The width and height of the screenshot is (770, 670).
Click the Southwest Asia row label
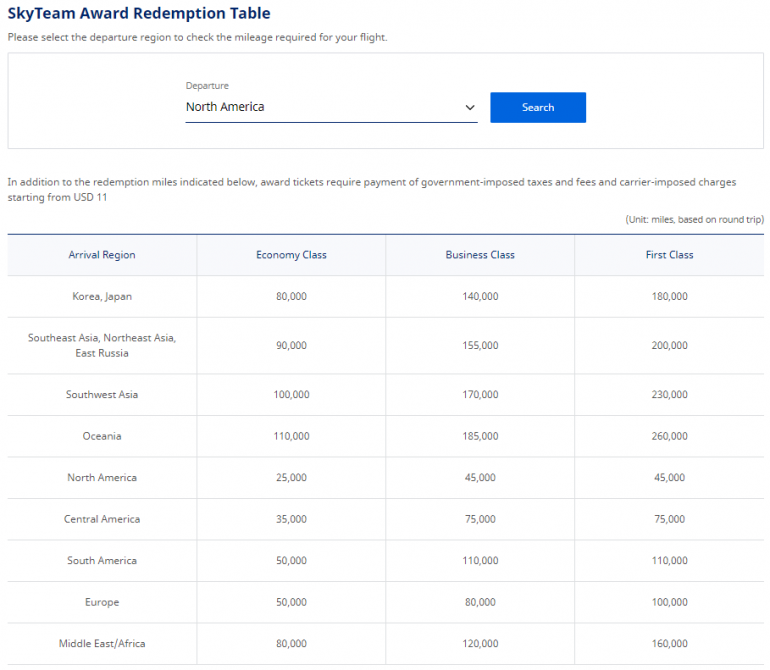click(102, 395)
